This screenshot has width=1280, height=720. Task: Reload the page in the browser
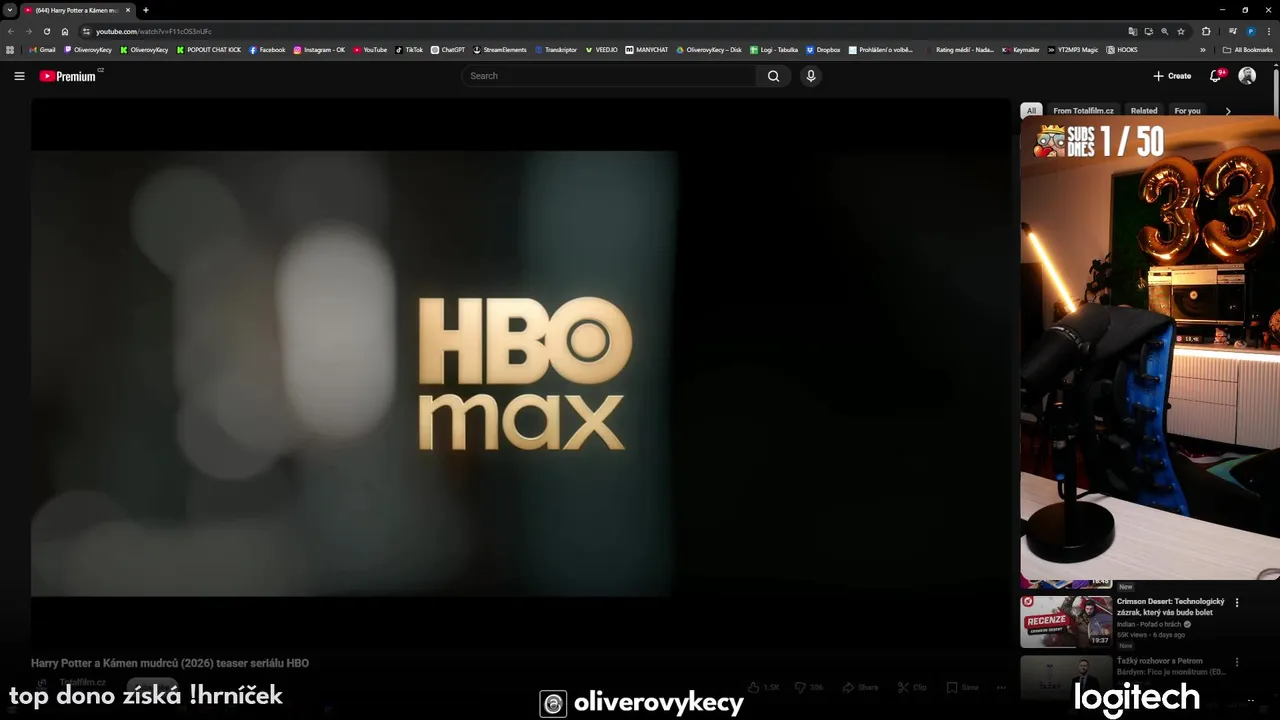point(46,31)
